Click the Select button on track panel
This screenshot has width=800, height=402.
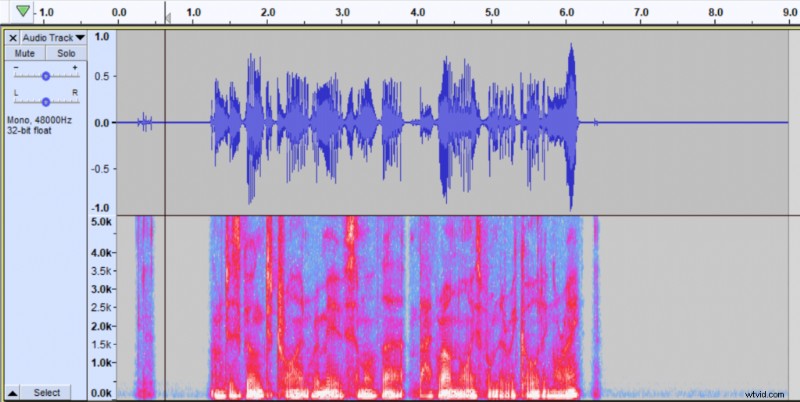coord(47,392)
